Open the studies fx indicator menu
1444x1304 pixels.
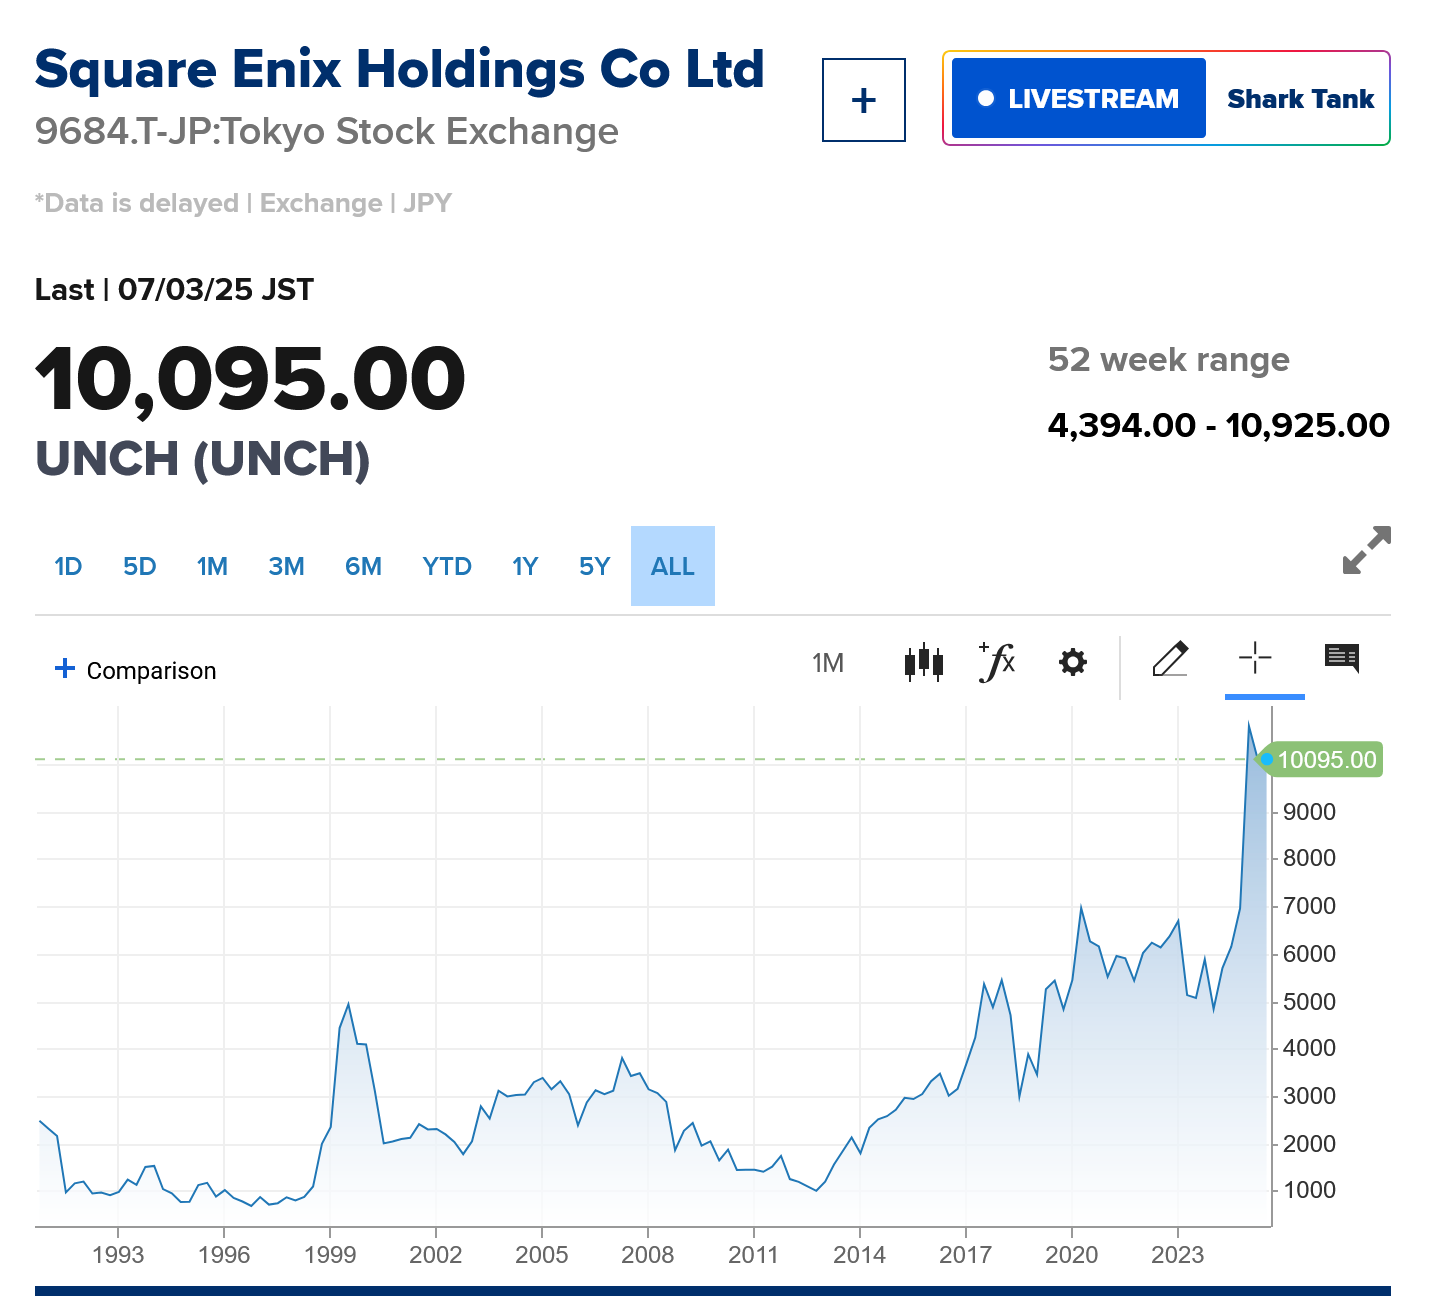[x=997, y=662]
